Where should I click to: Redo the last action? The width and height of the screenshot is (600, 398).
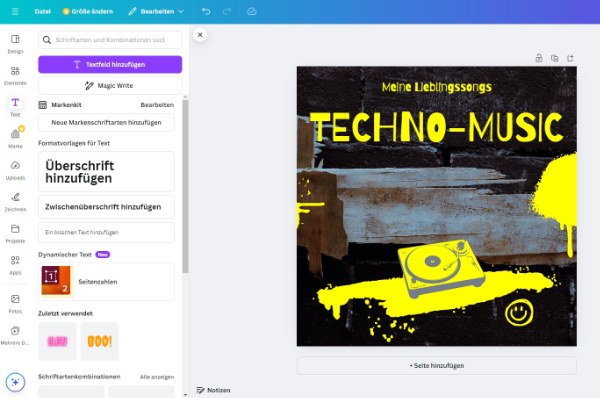227,11
